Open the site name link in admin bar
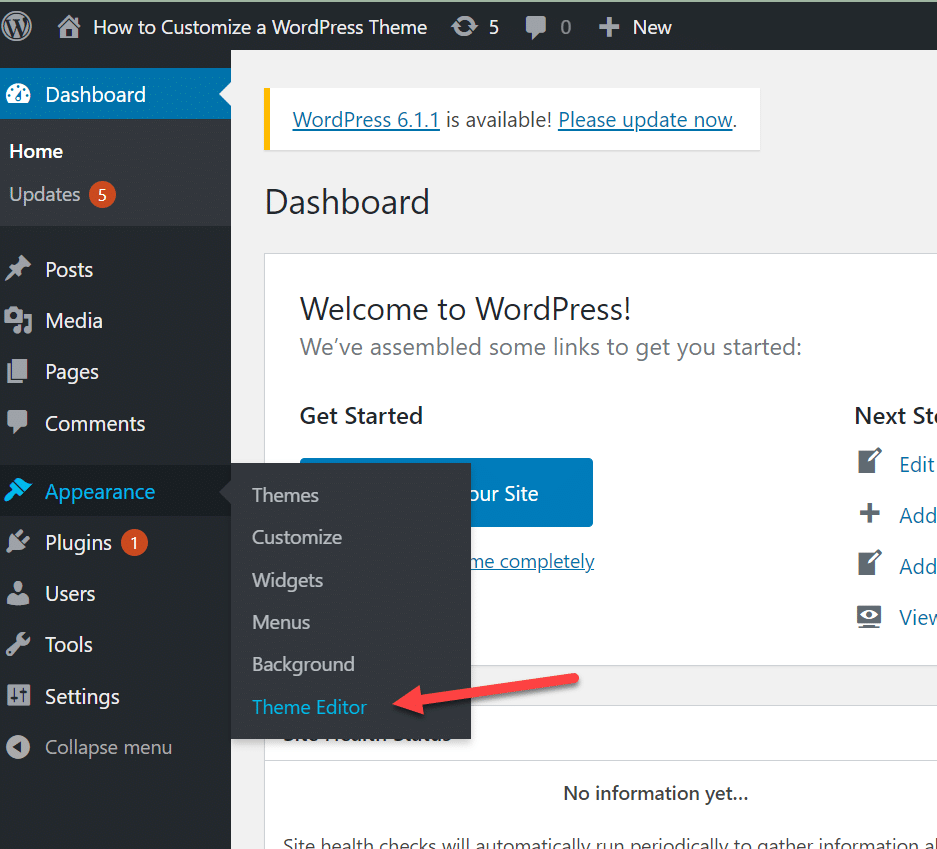This screenshot has height=849, width=937. [x=260, y=27]
